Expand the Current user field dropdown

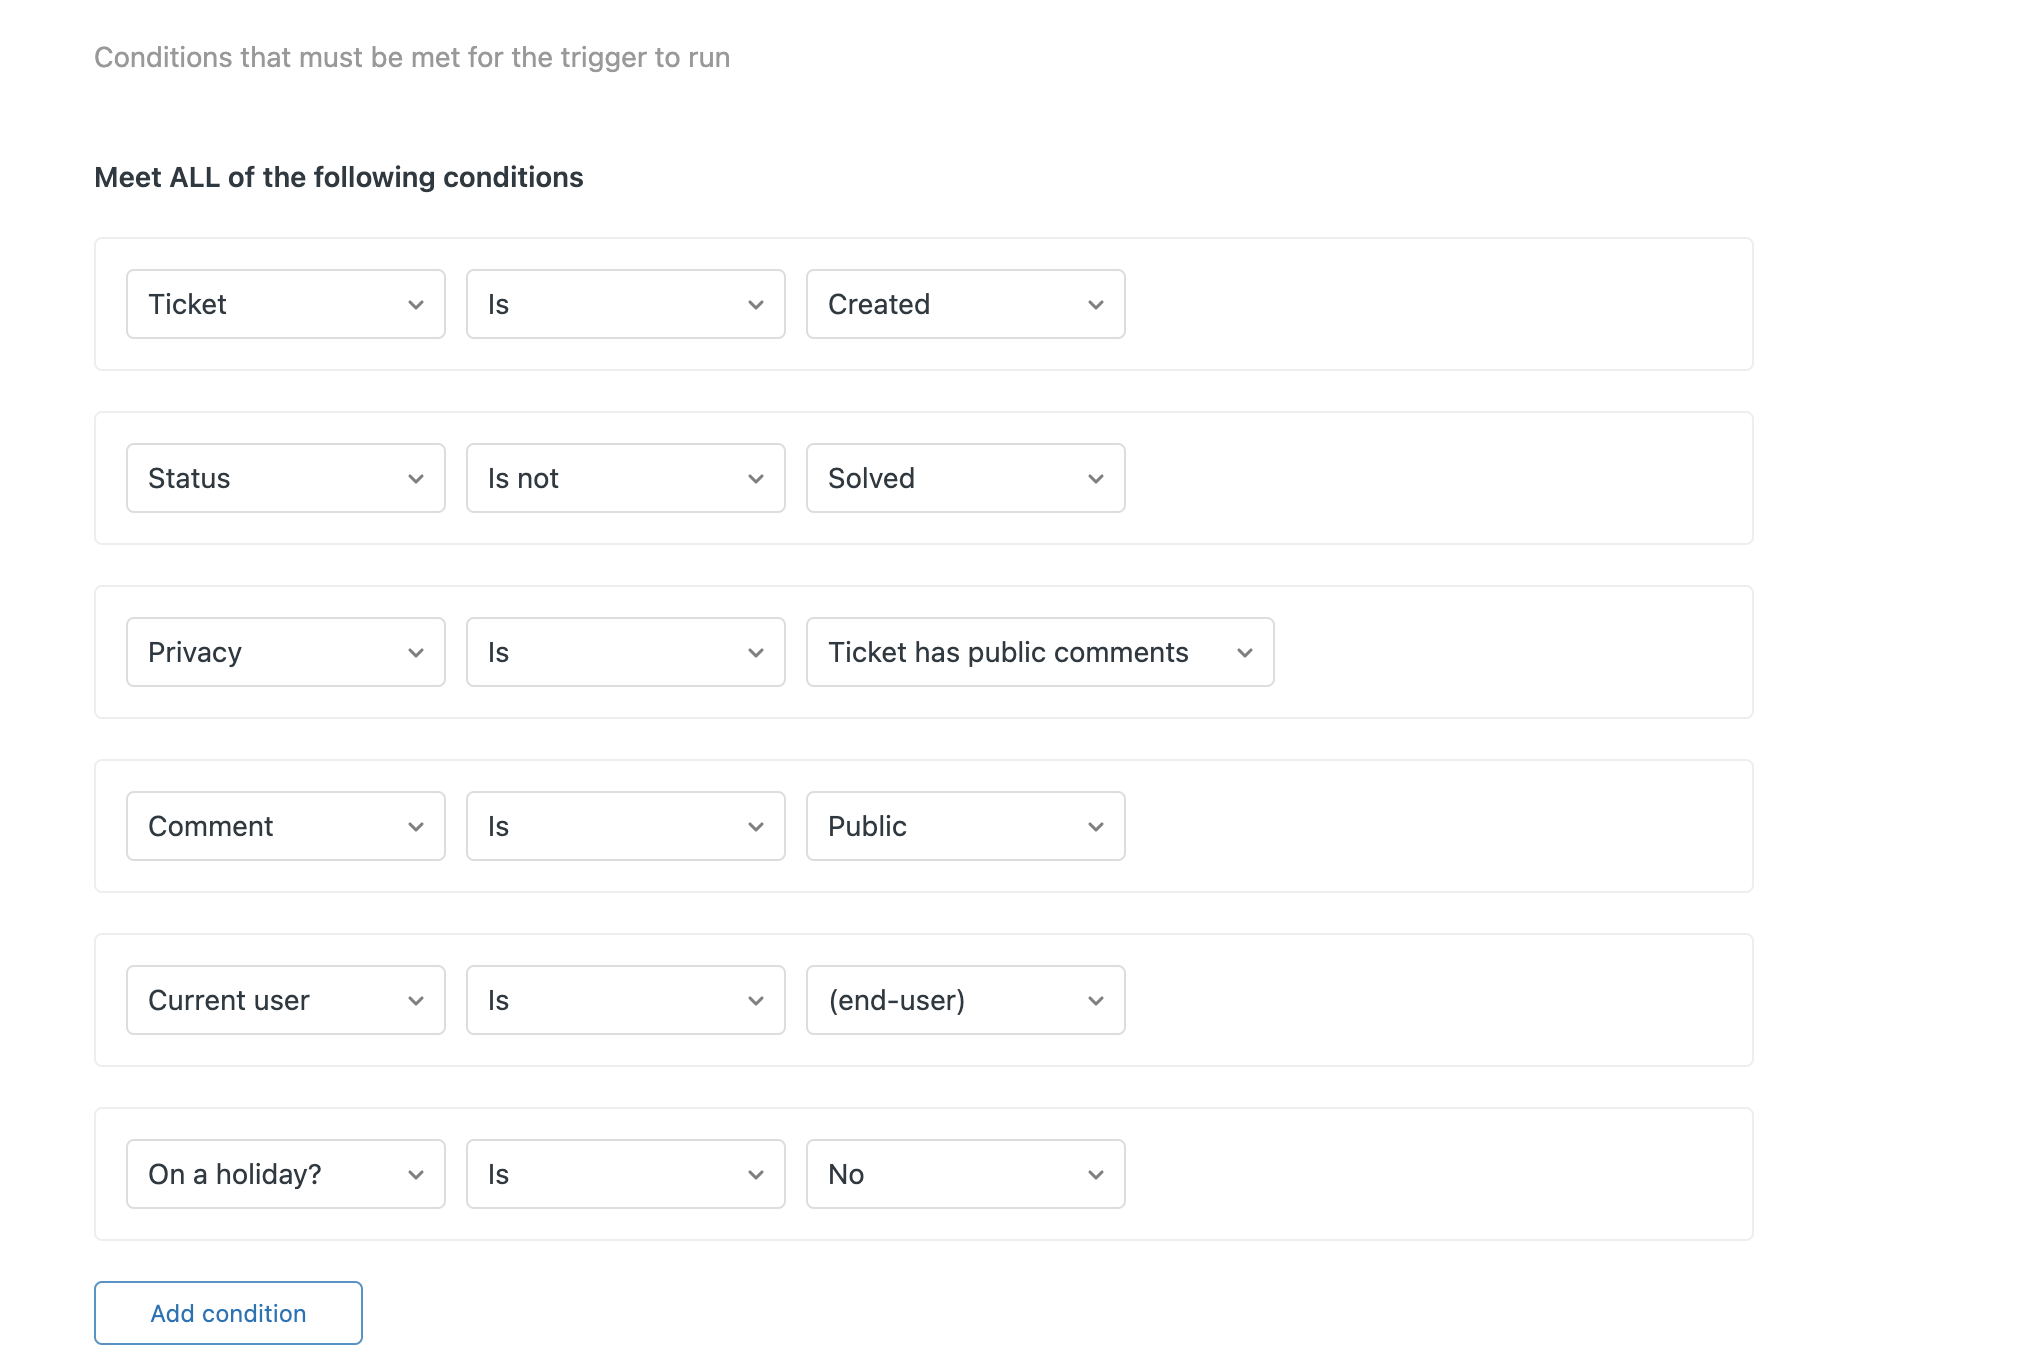pos(285,1000)
